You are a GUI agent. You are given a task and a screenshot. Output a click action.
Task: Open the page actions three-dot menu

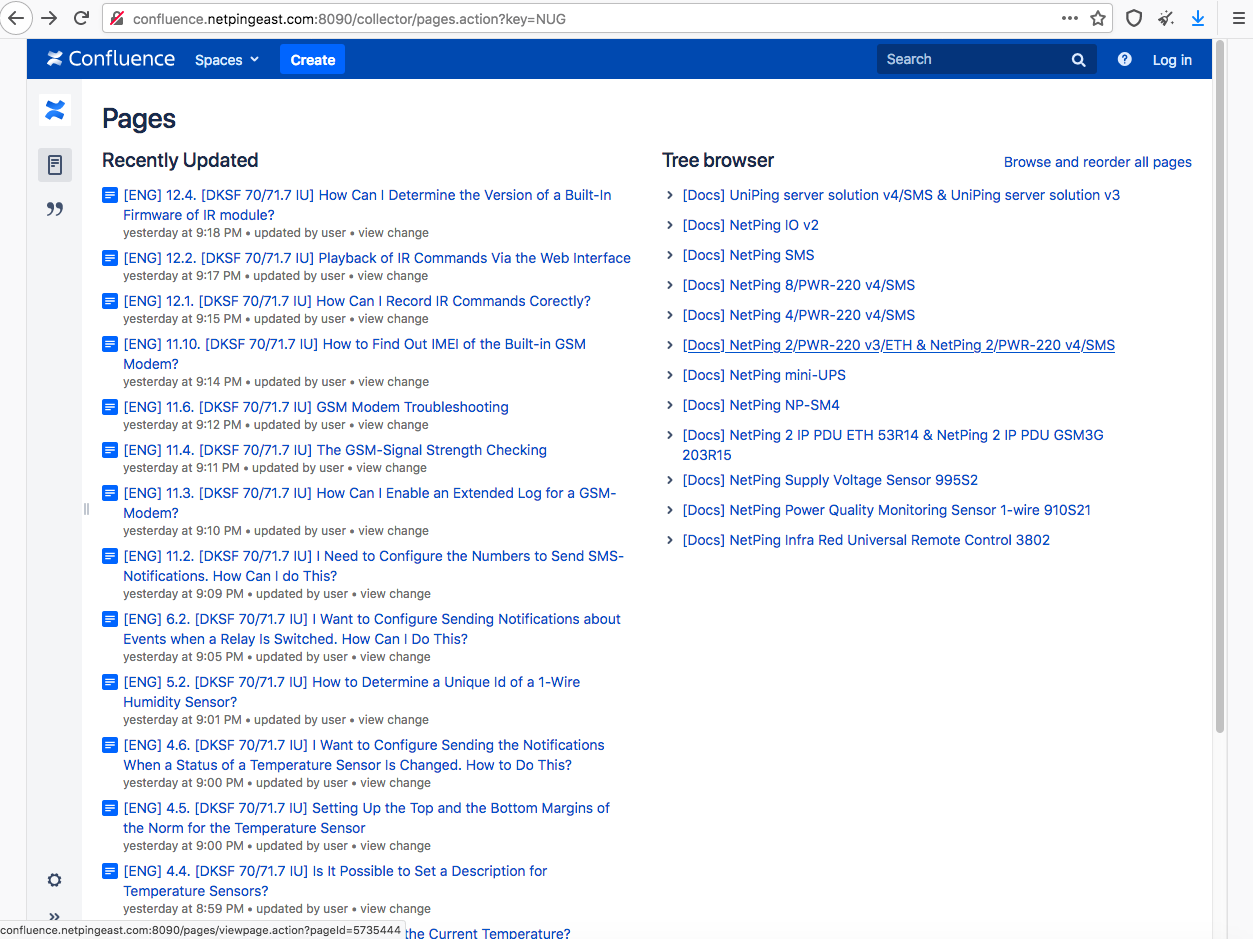tap(1070, 18)
